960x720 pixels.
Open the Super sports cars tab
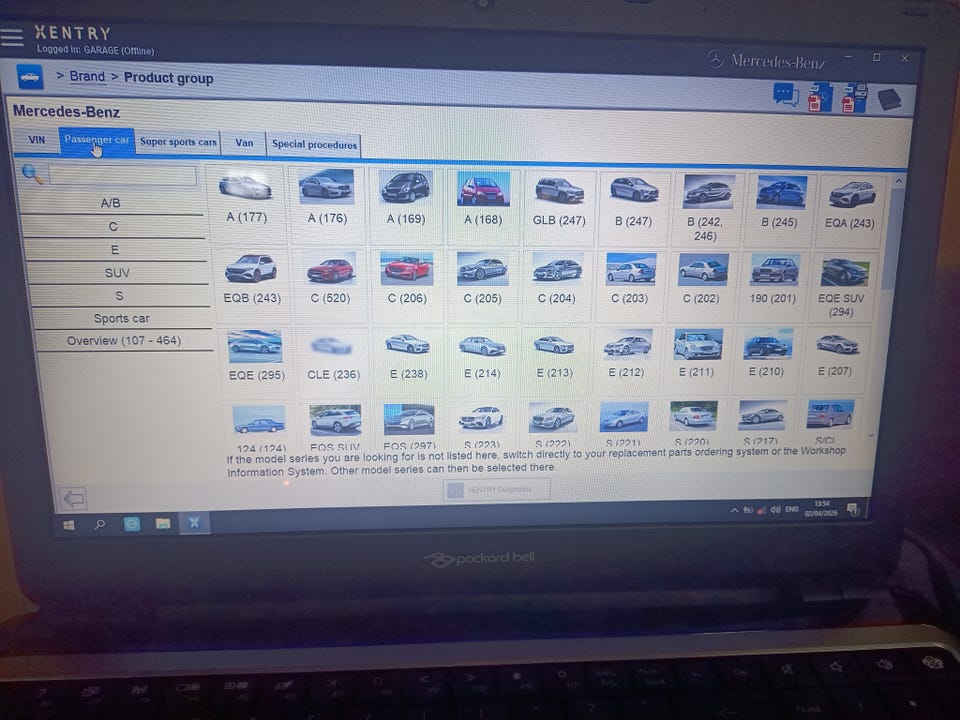coord(178,142)
